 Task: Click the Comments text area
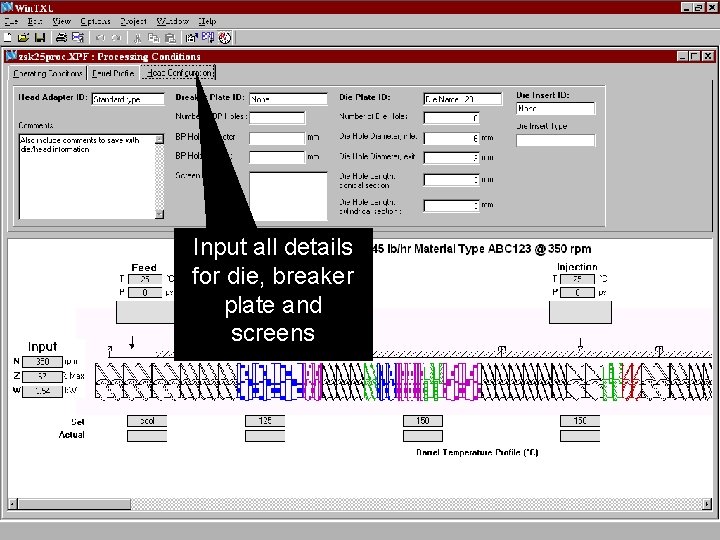[87, 176]
